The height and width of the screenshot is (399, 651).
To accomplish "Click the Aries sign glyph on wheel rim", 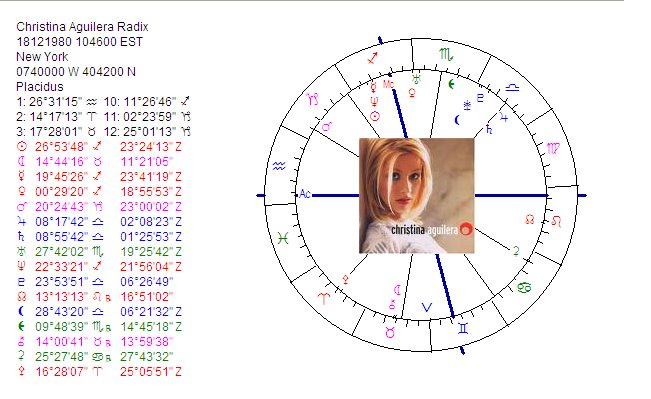I will [x=323, y=298].
